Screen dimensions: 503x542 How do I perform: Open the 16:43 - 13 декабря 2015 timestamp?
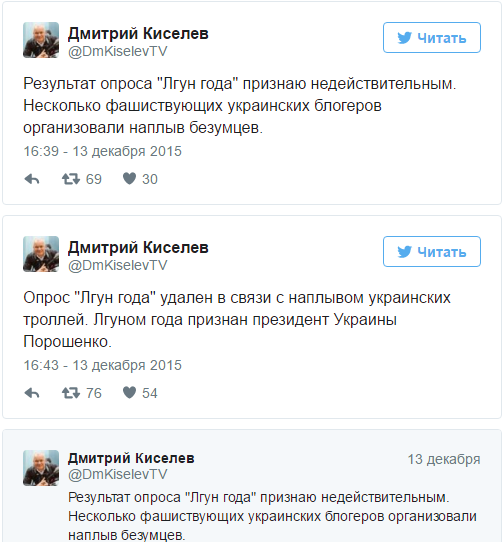(102, 365)
